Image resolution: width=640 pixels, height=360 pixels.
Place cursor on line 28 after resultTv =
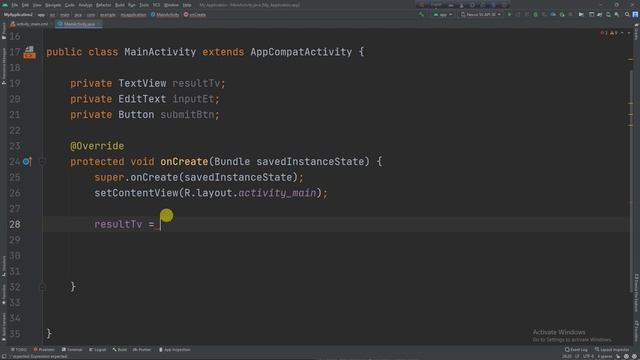click(160, 224)
